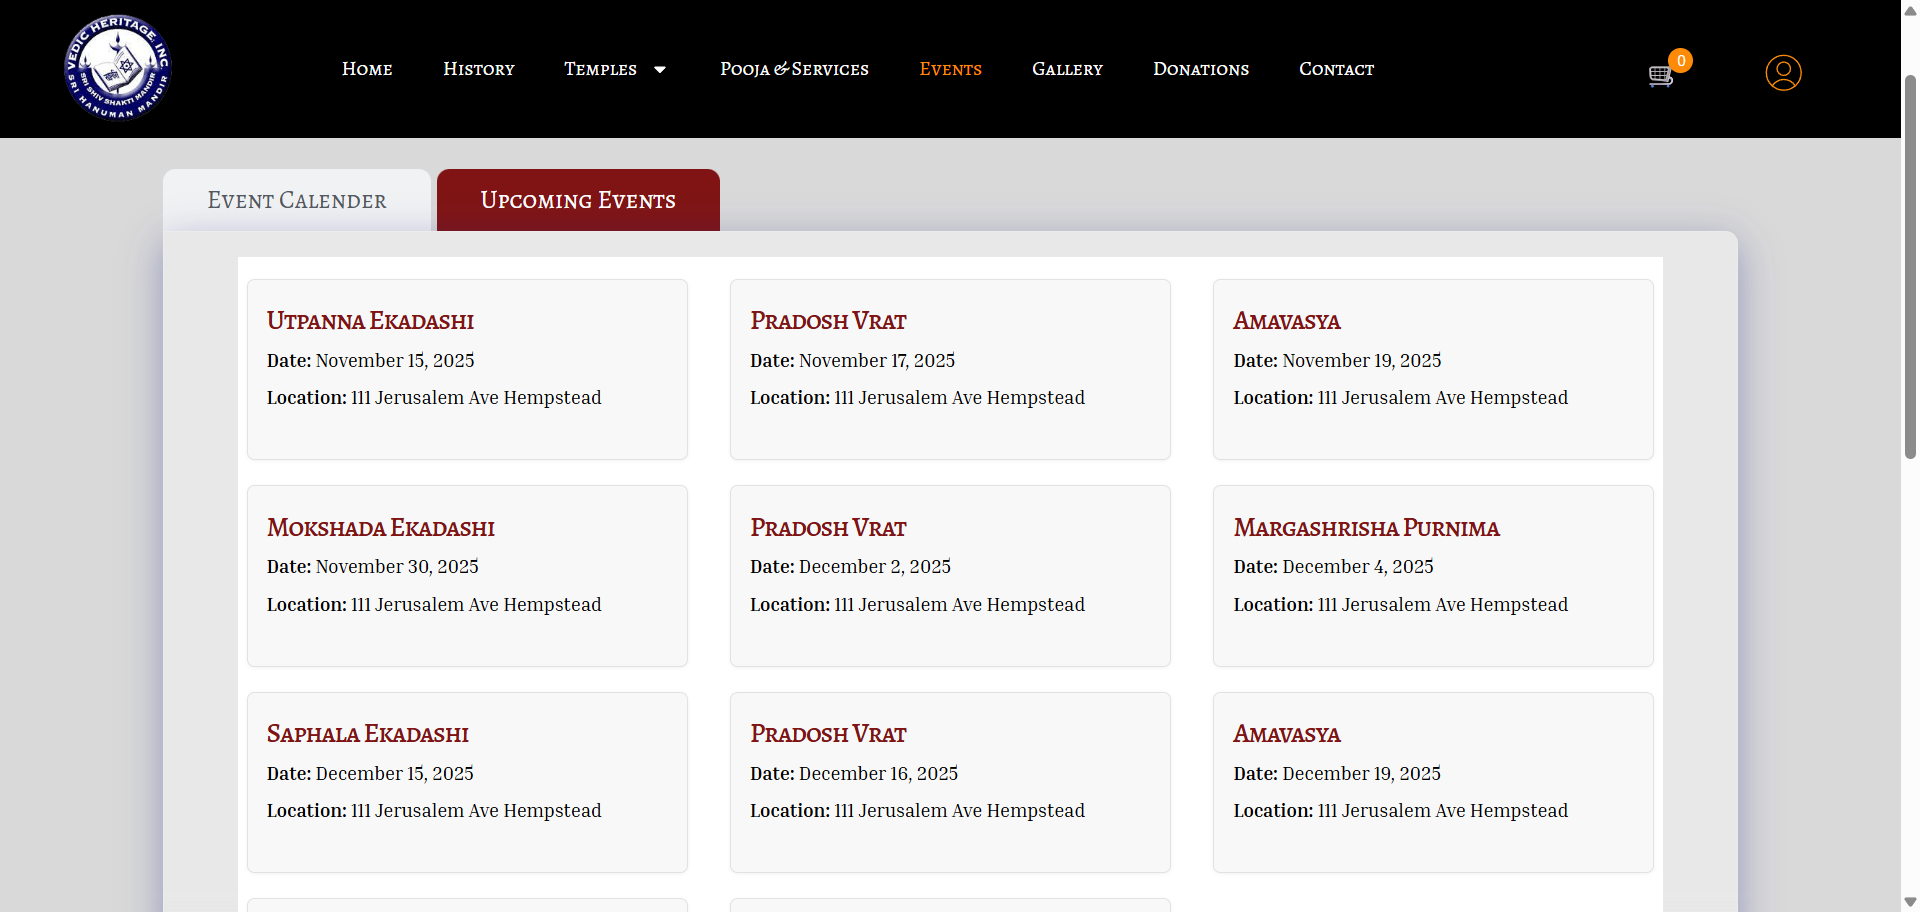Visit the Gallery page
The image size is (1920, 912).
(1067, 69)
